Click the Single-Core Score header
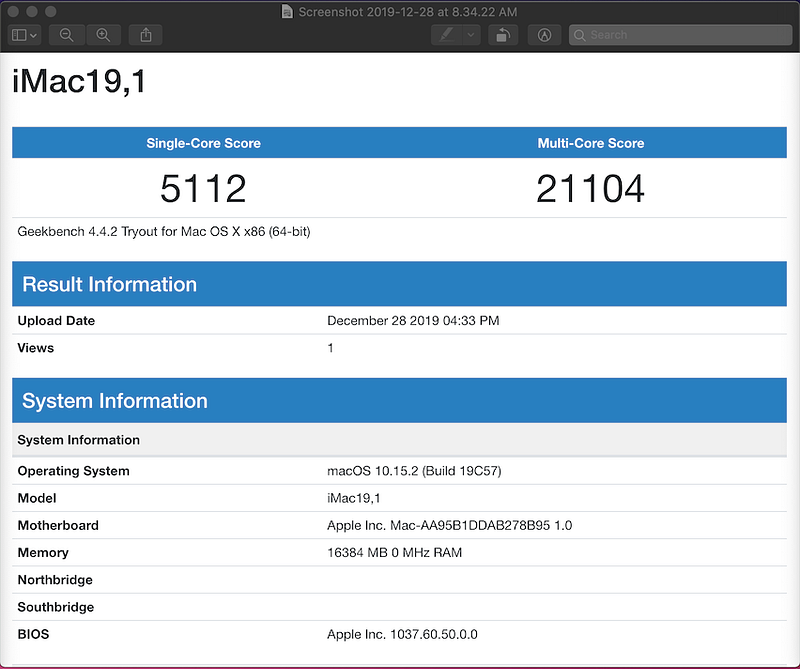The width and height of the screenshot is (800, 669). tap(203, 143)
